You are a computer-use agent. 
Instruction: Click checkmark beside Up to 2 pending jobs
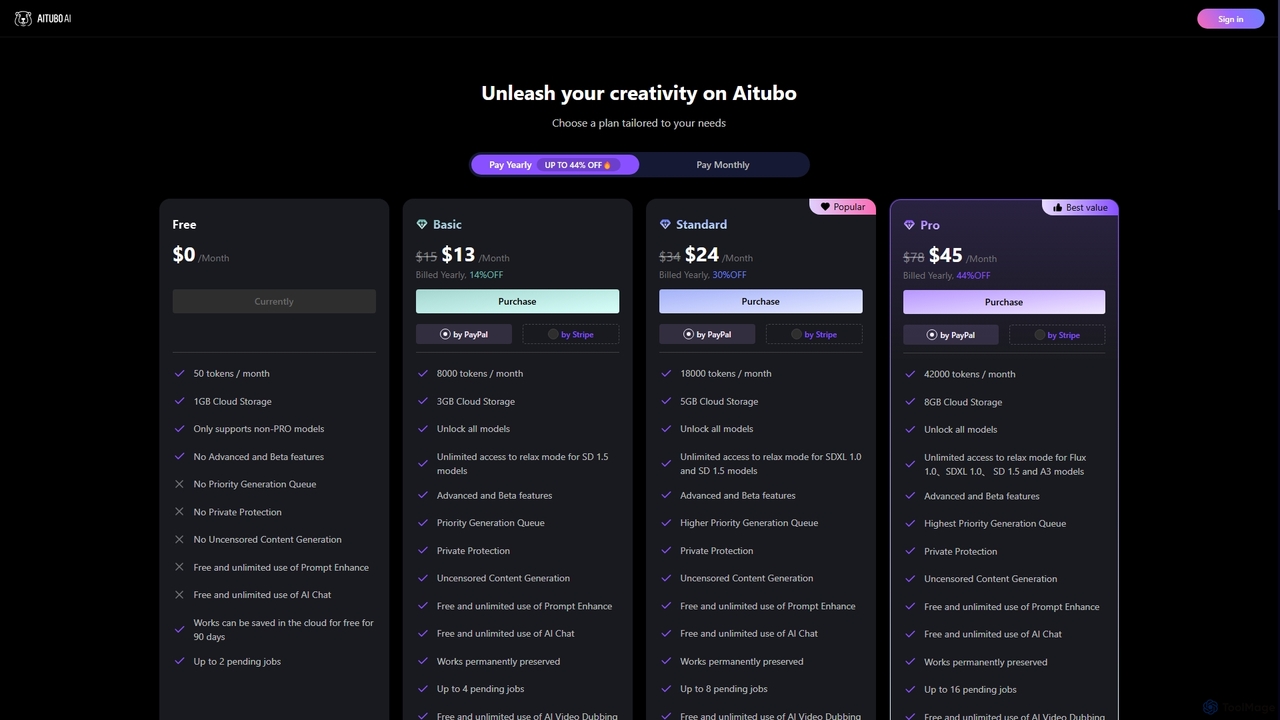tap(179, 661)
